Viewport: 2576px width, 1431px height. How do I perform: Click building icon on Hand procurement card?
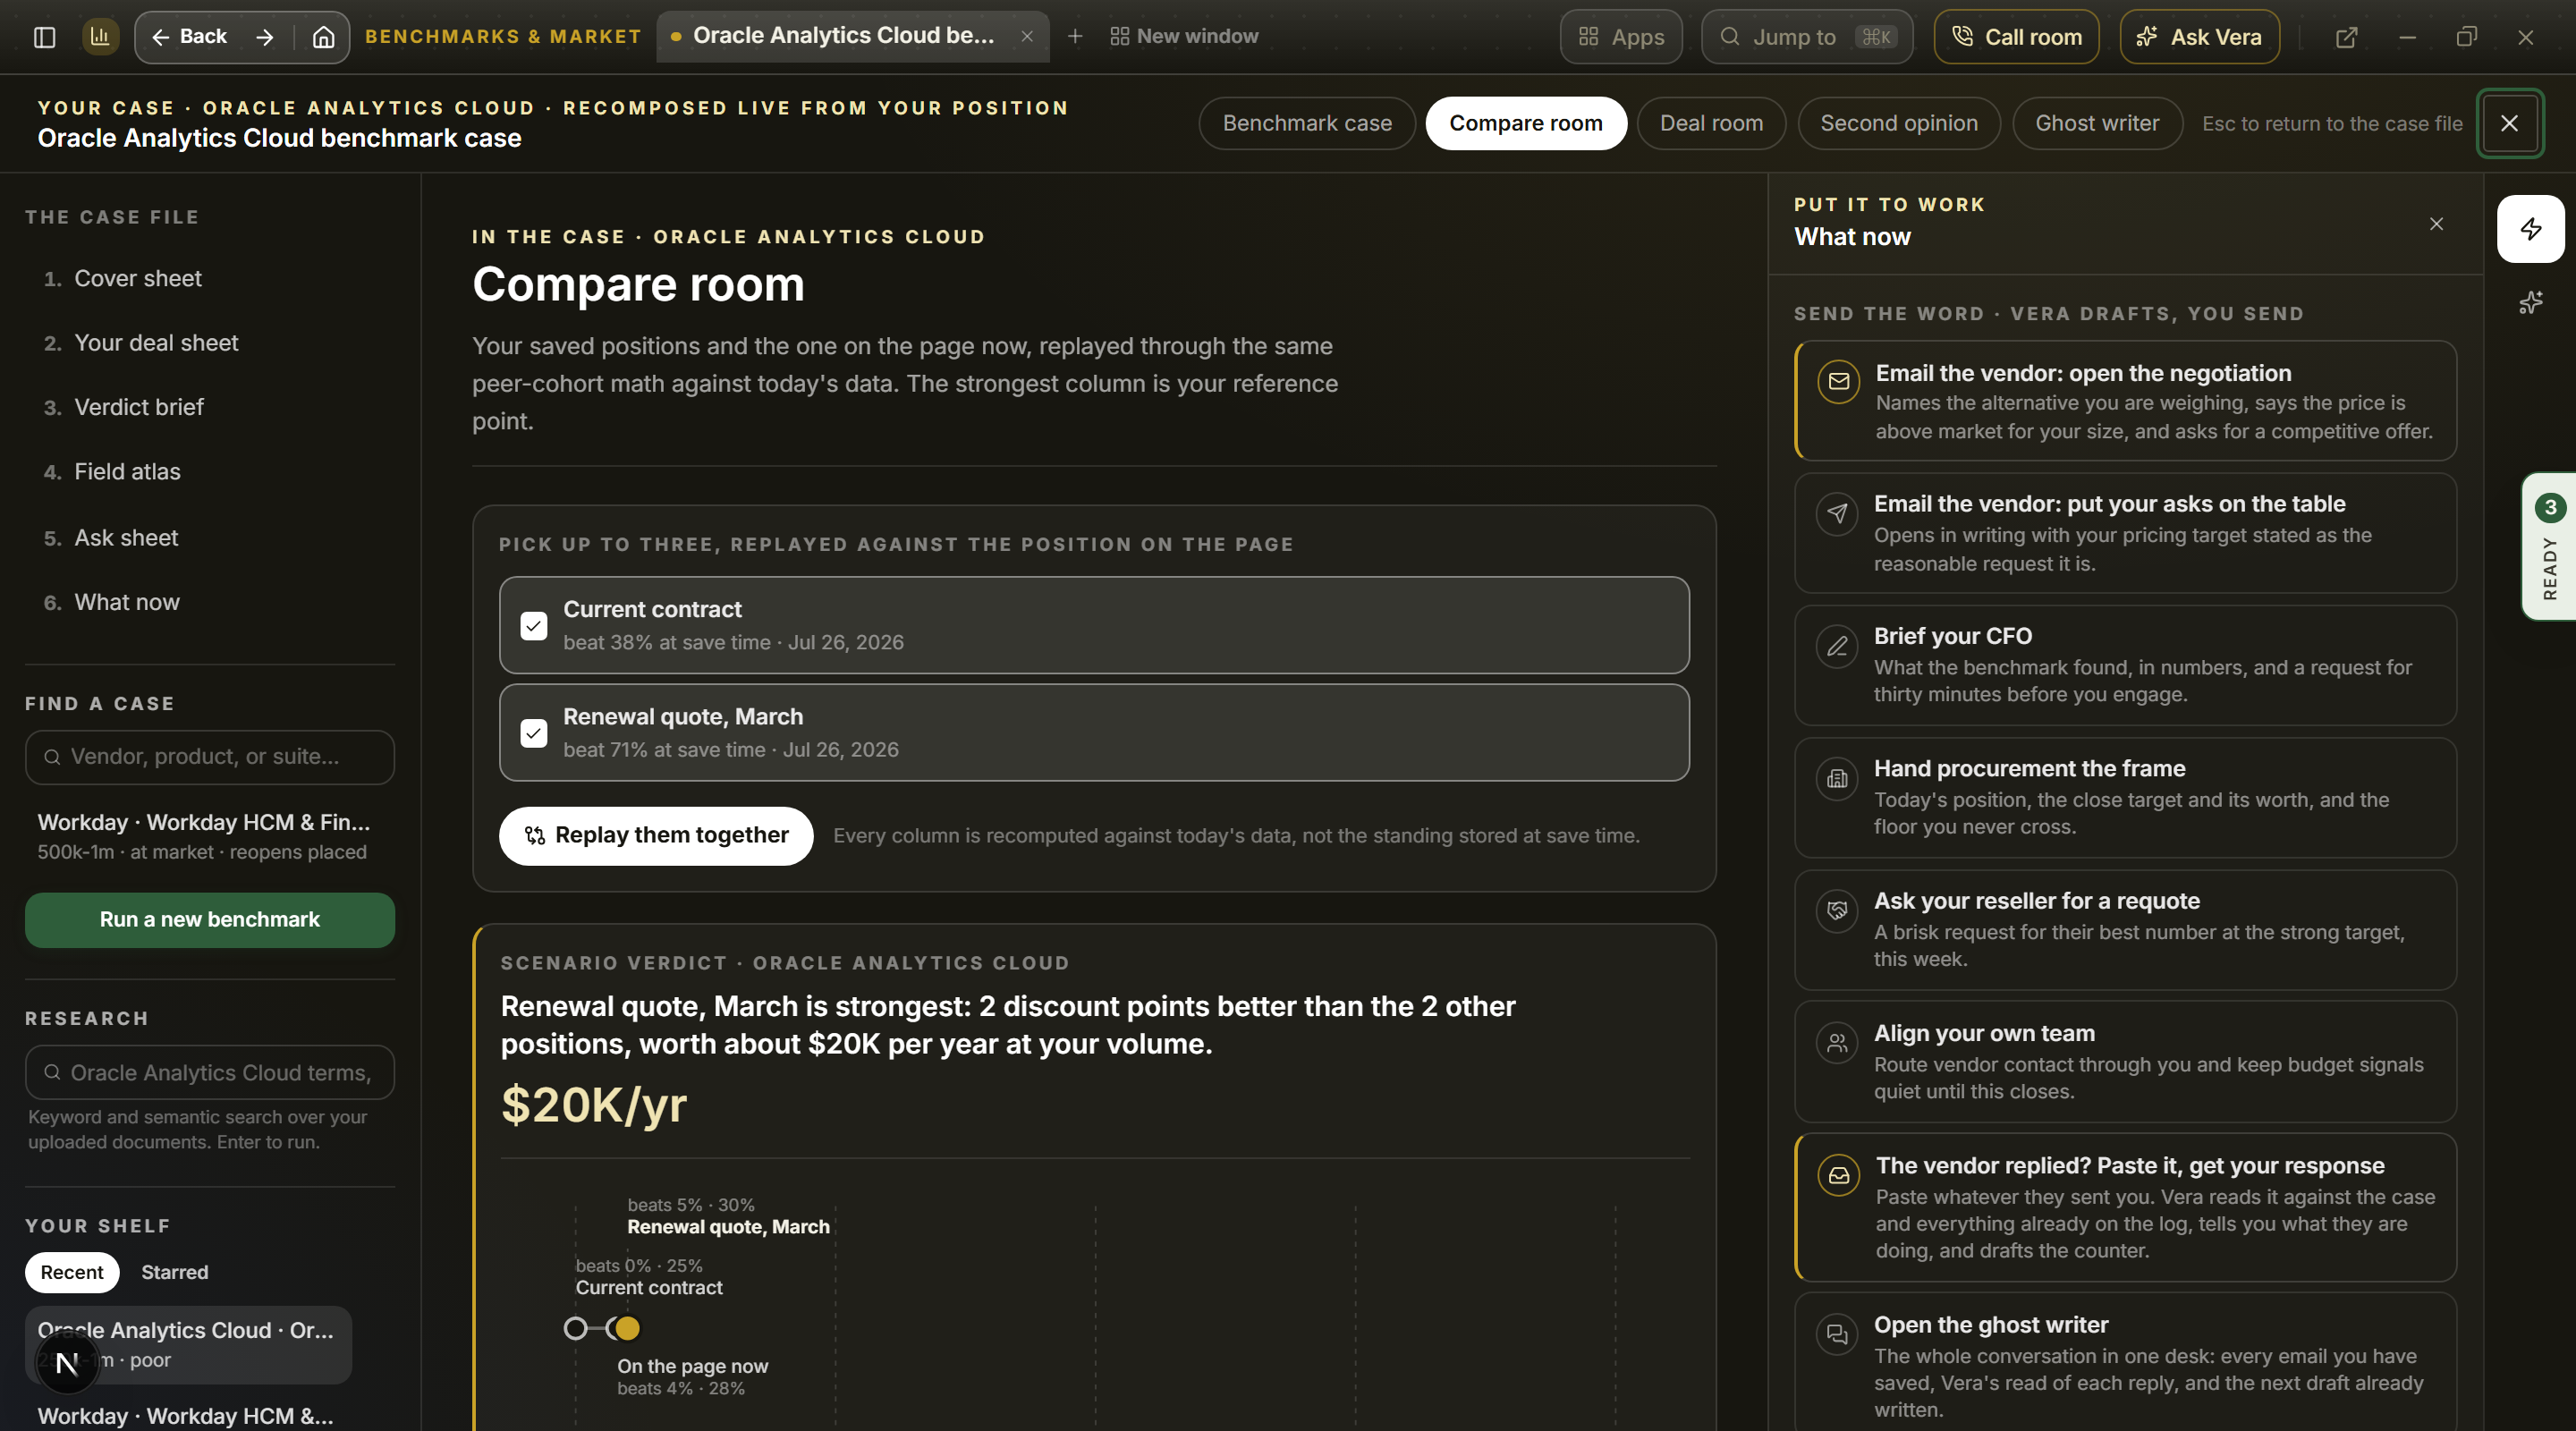click(1837, 779)
